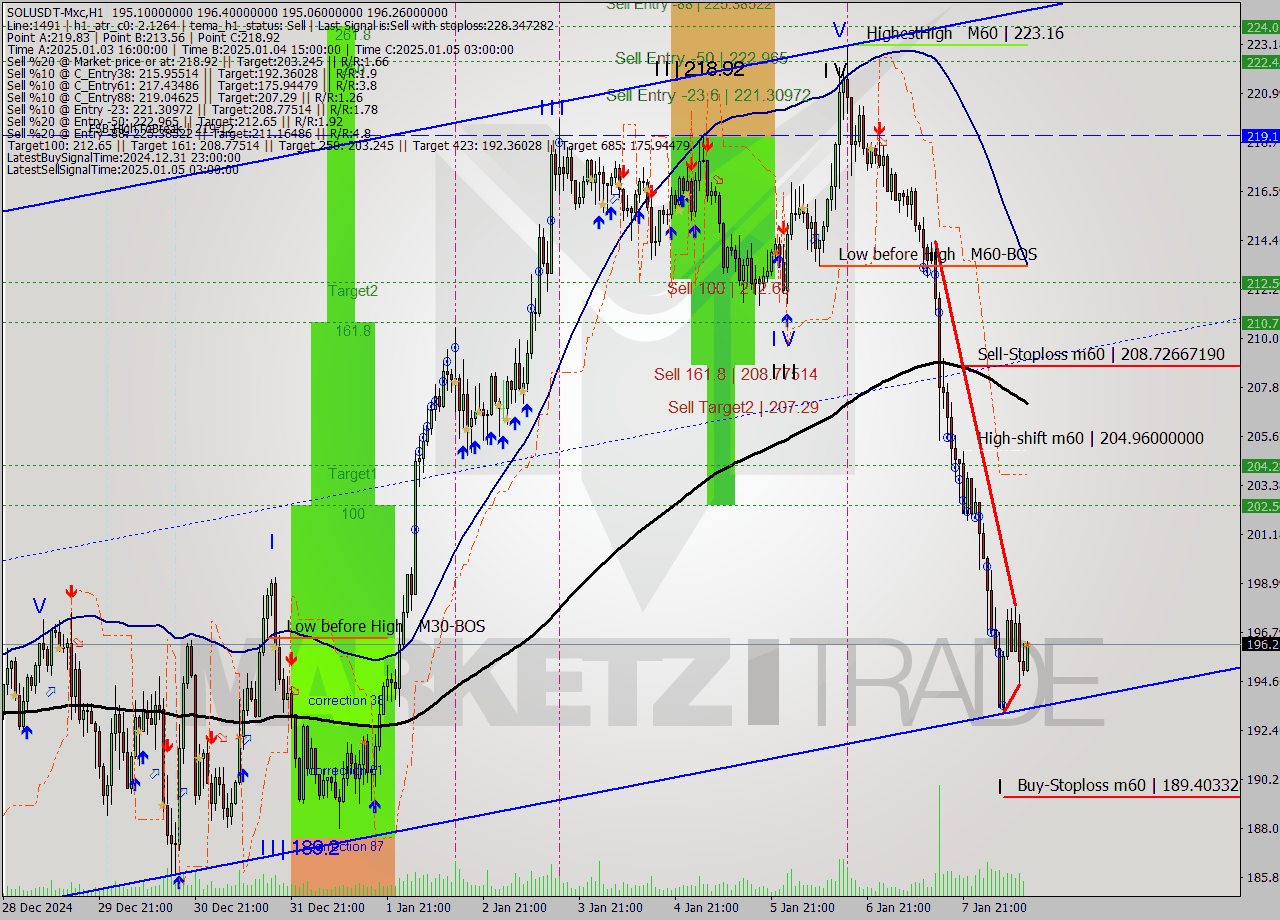The image size is (1280, 920).
Task: Click the current price tag 196.2
Action: click(x=1260, y=645)
